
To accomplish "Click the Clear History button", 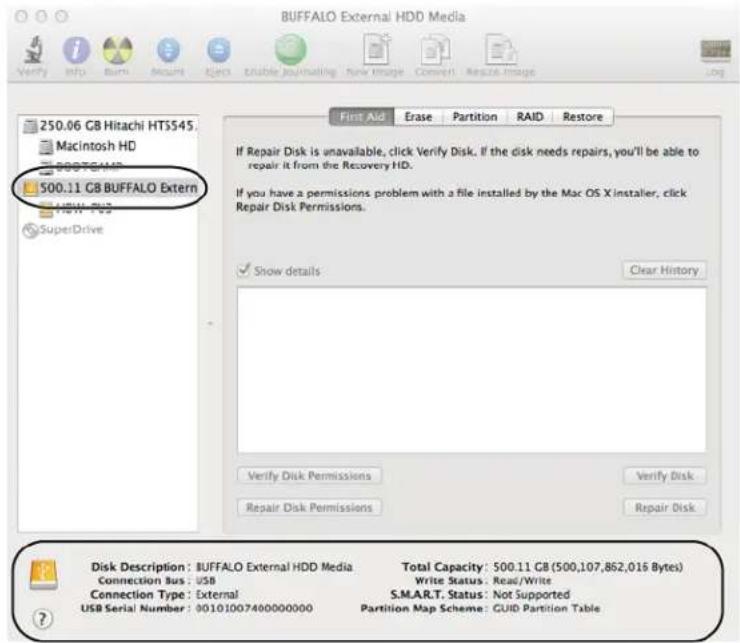I will [x=664, y=270].
